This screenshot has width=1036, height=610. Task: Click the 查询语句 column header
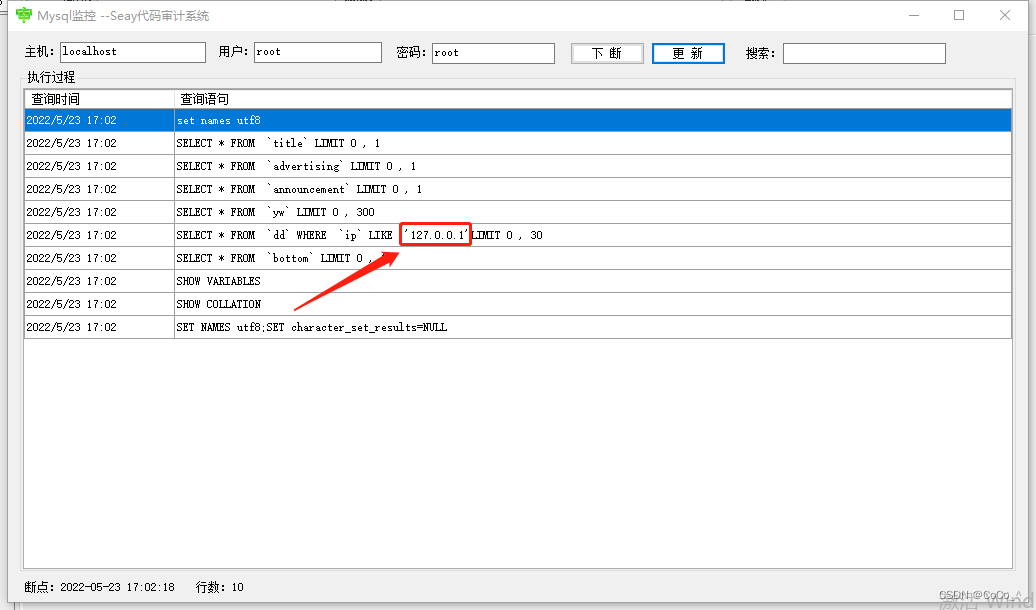593,99
